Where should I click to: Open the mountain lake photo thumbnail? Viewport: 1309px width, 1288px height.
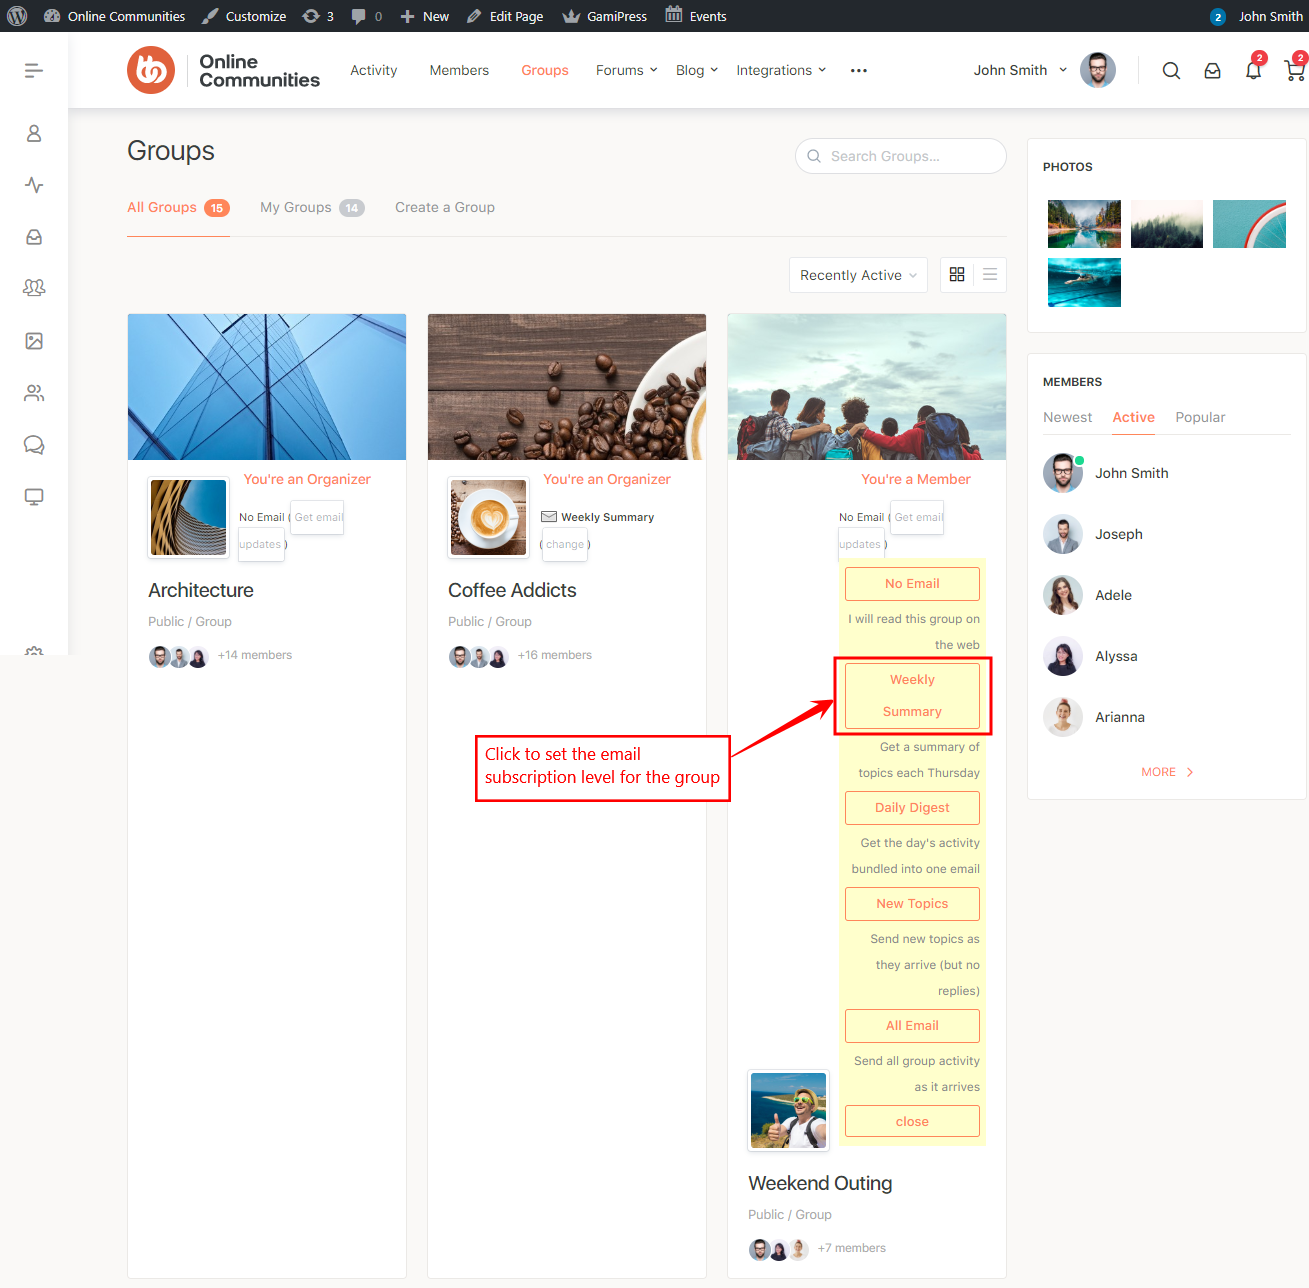click(1084, 224)
